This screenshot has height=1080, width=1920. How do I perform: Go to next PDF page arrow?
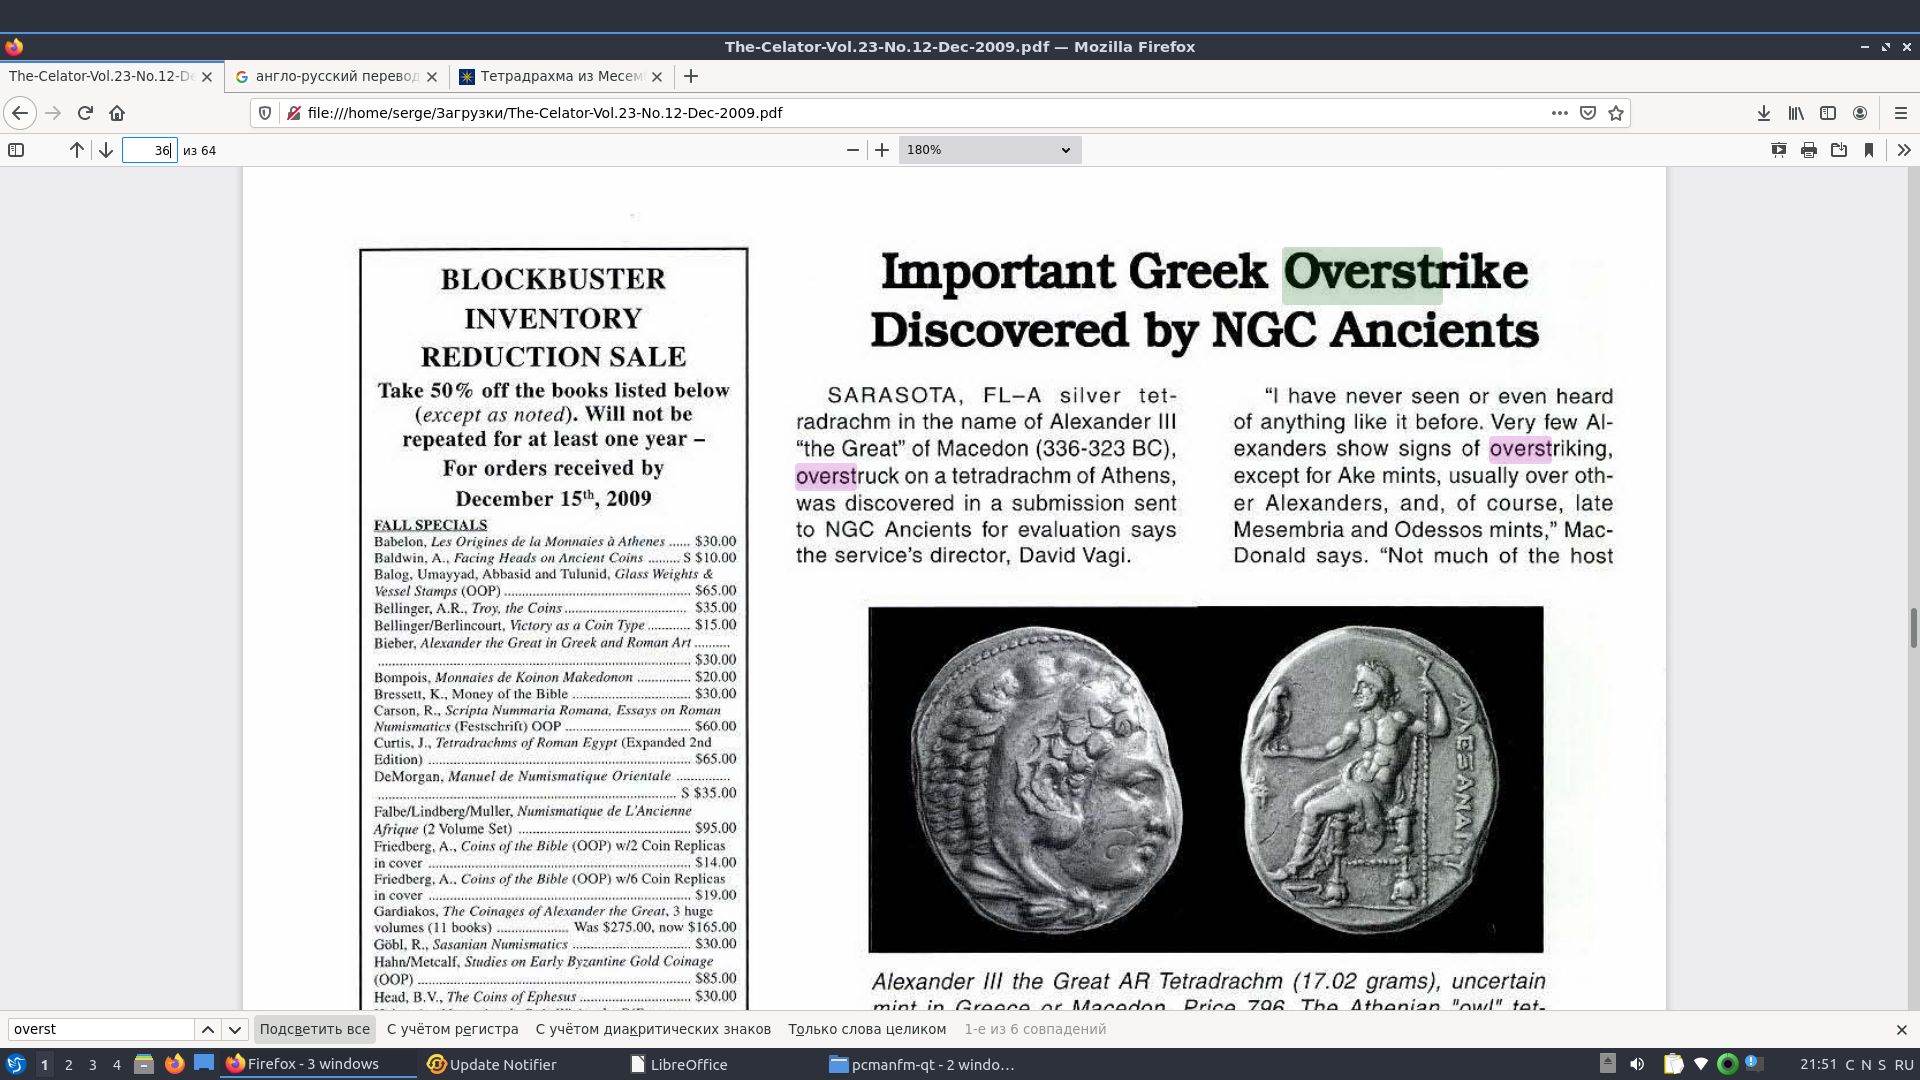coord(106,150)
